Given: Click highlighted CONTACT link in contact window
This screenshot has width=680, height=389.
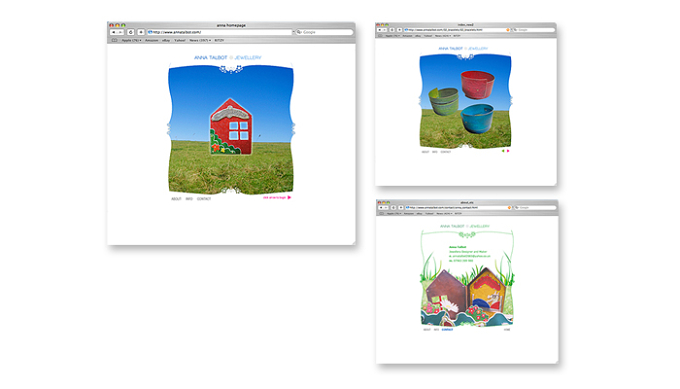Looking at the screenshot, I should click(x=448, y=330).
